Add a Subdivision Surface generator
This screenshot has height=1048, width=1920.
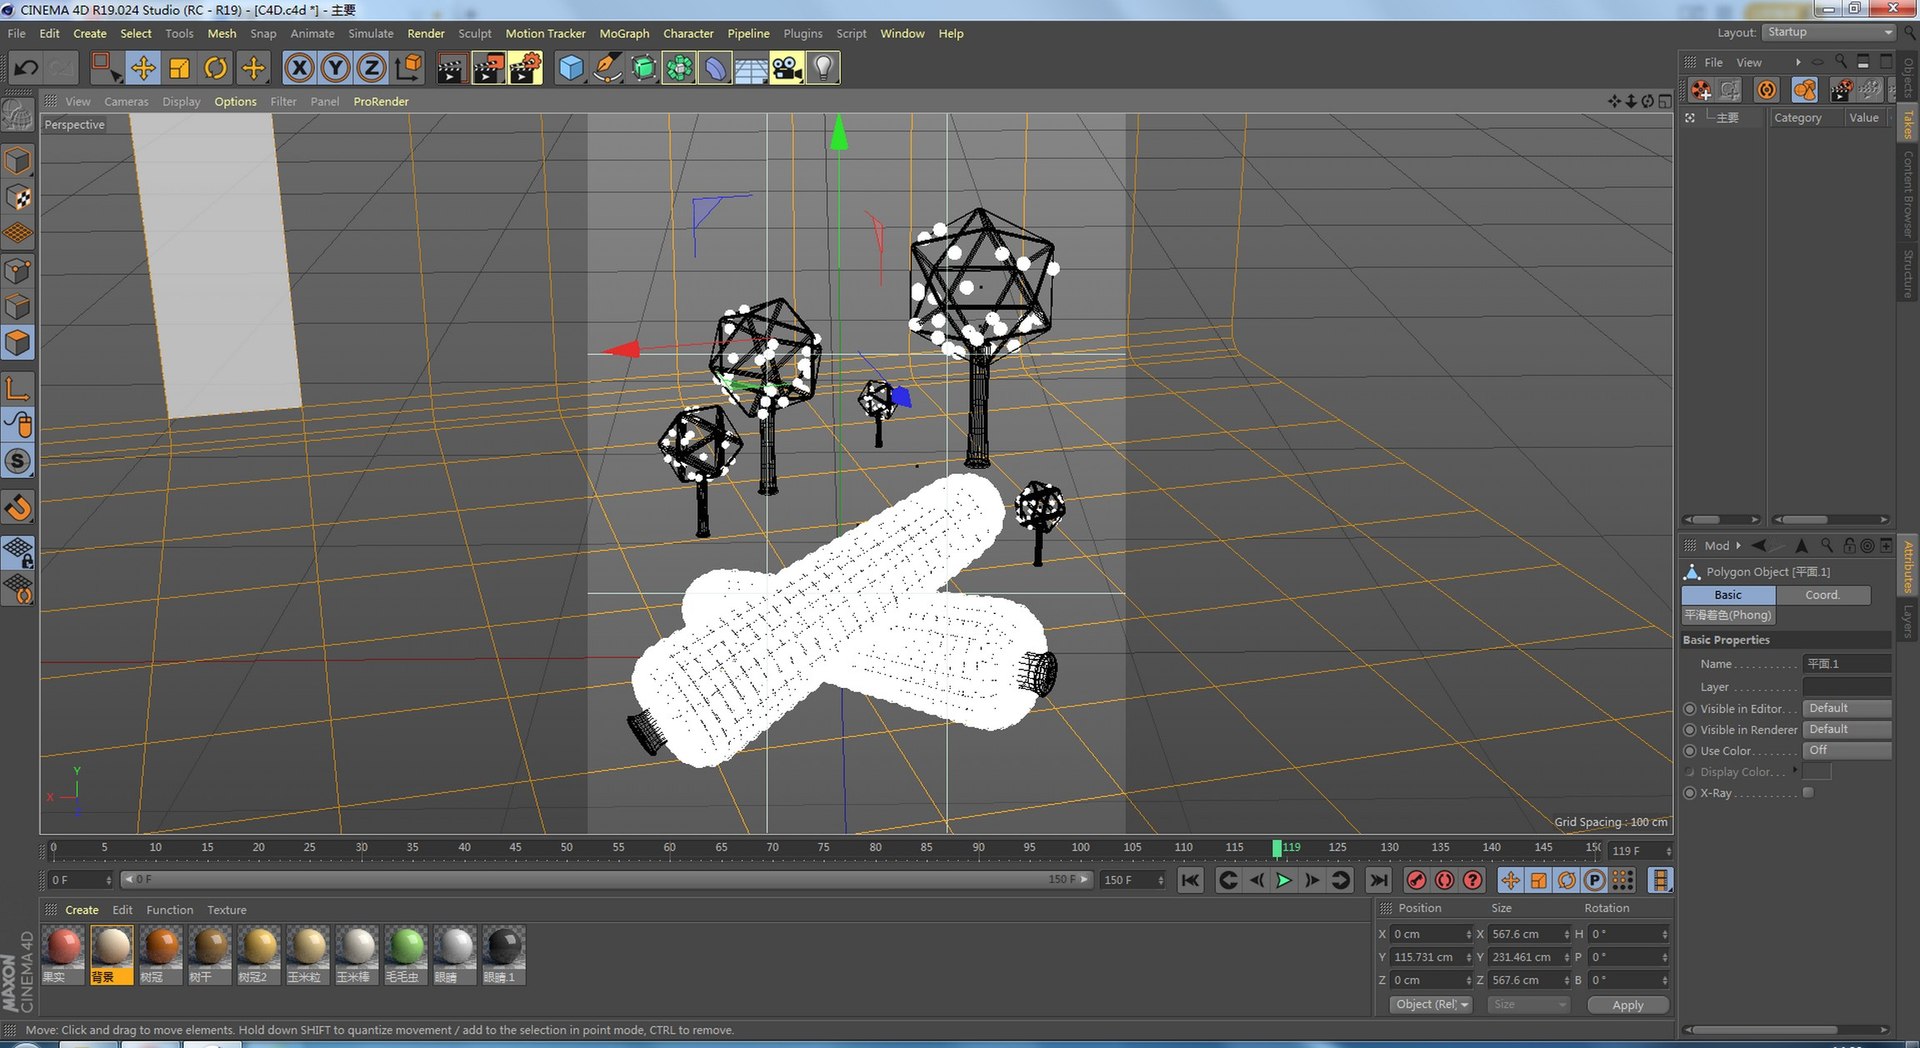coord(643,68)
